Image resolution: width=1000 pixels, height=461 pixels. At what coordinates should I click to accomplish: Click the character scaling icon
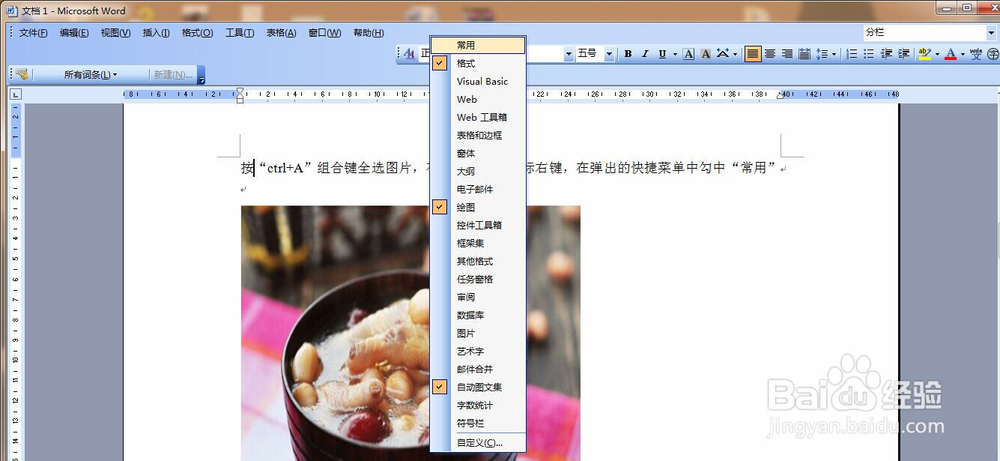point(723,54)
